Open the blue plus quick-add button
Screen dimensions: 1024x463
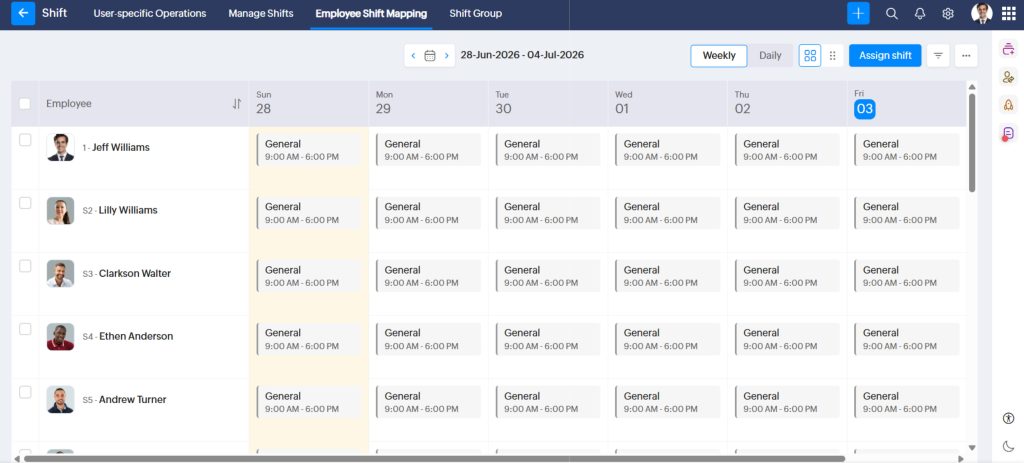858,13
